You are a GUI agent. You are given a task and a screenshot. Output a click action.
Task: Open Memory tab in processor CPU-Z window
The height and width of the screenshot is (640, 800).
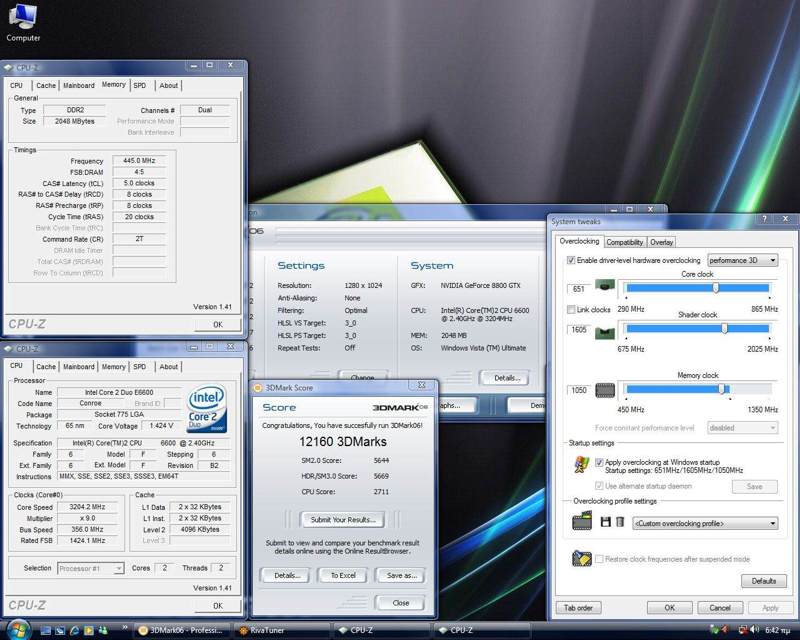(x=113, y=367)
